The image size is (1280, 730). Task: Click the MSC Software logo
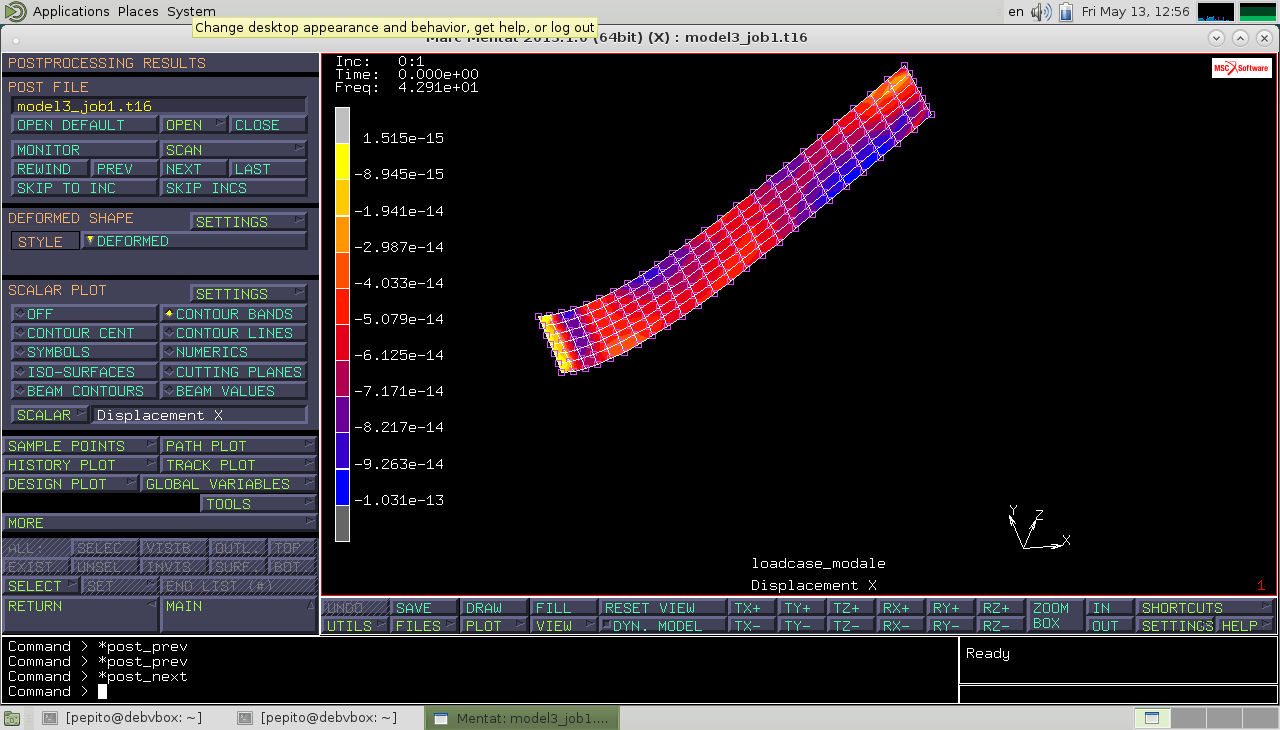pos(1240,68)
